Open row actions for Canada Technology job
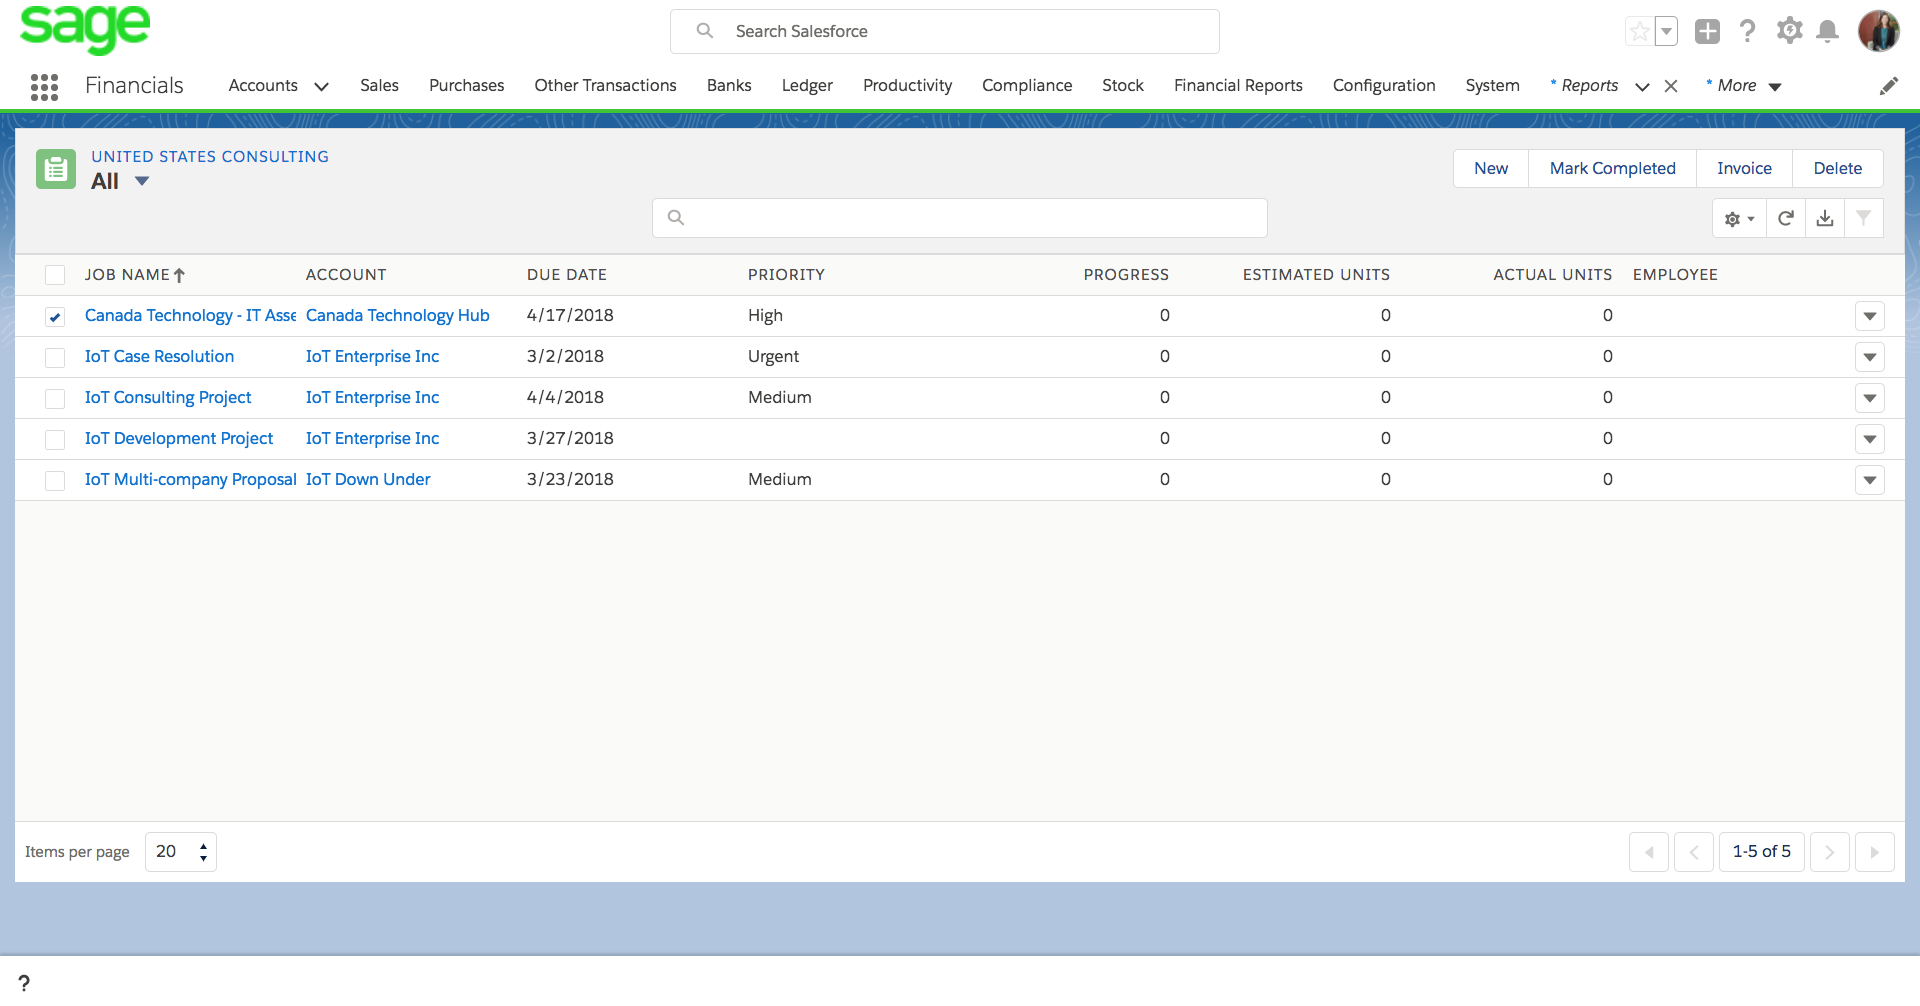This screenshot has height=1006, width=1920. pos(1870,316)
